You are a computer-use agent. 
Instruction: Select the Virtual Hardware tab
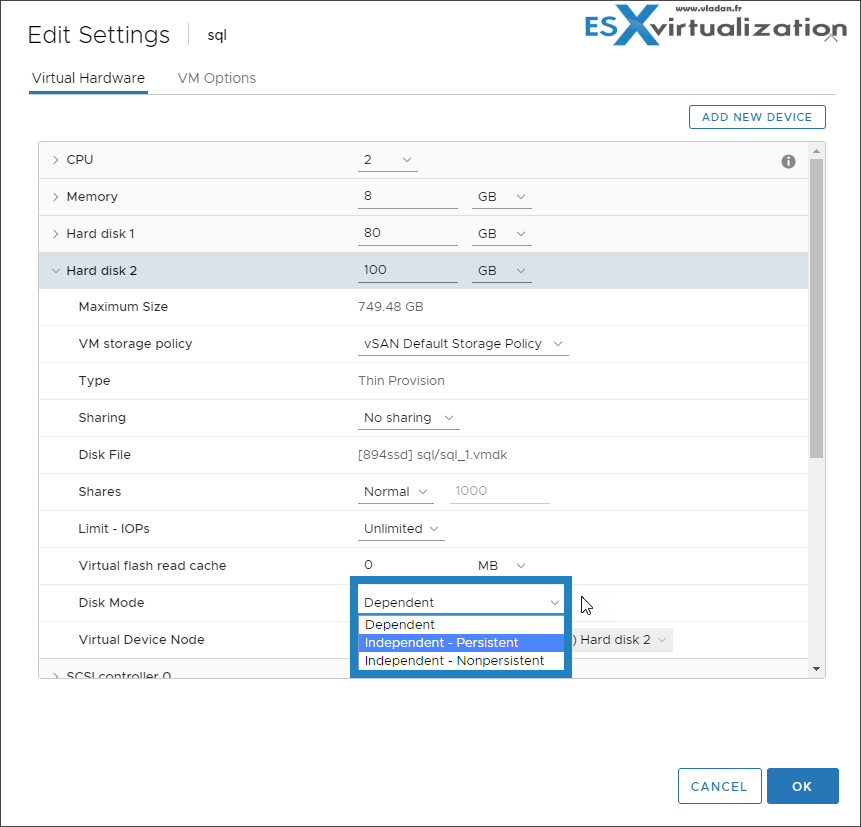[88, 78]
